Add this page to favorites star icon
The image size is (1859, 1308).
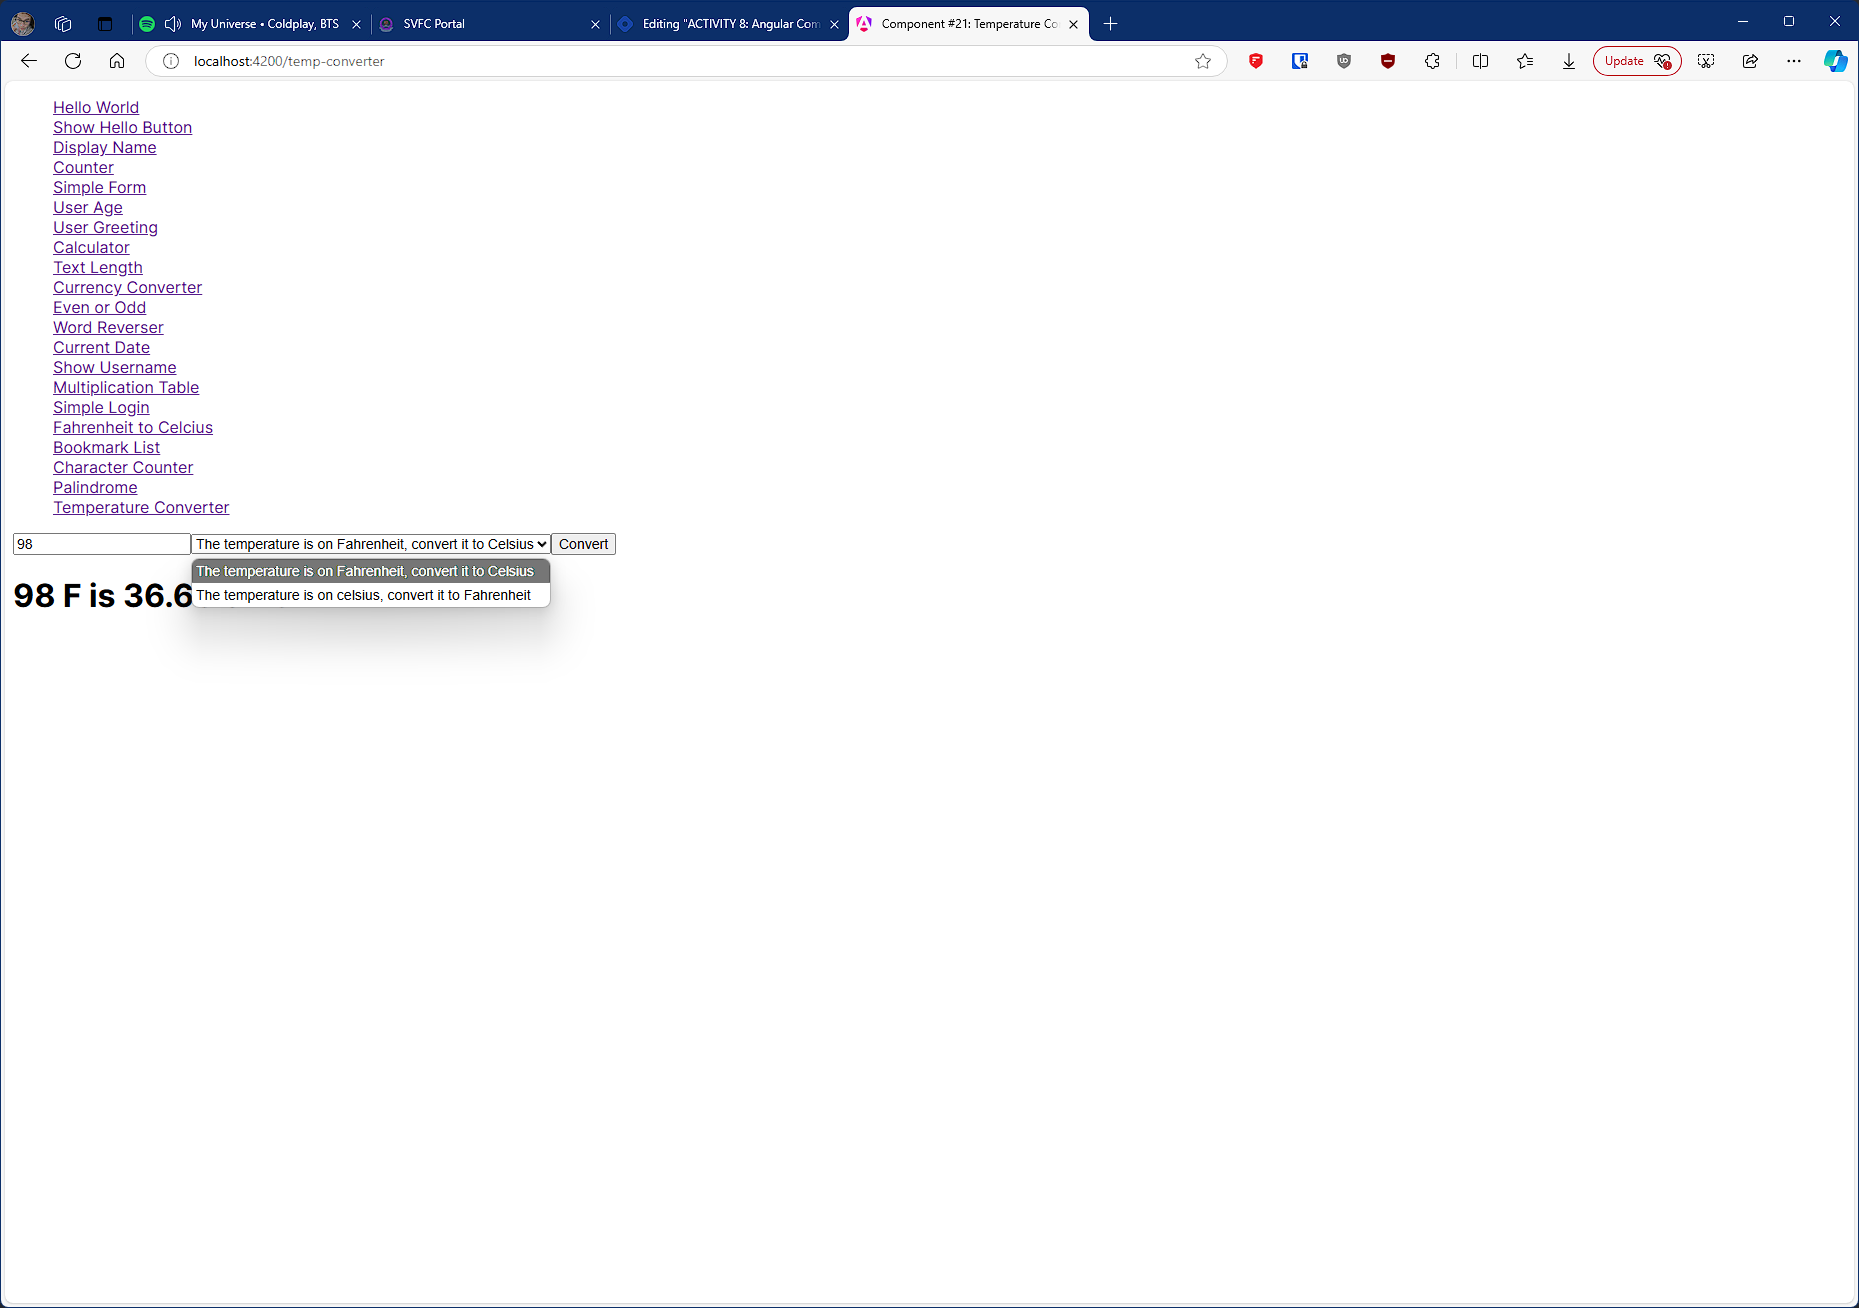coord(1202,61)
